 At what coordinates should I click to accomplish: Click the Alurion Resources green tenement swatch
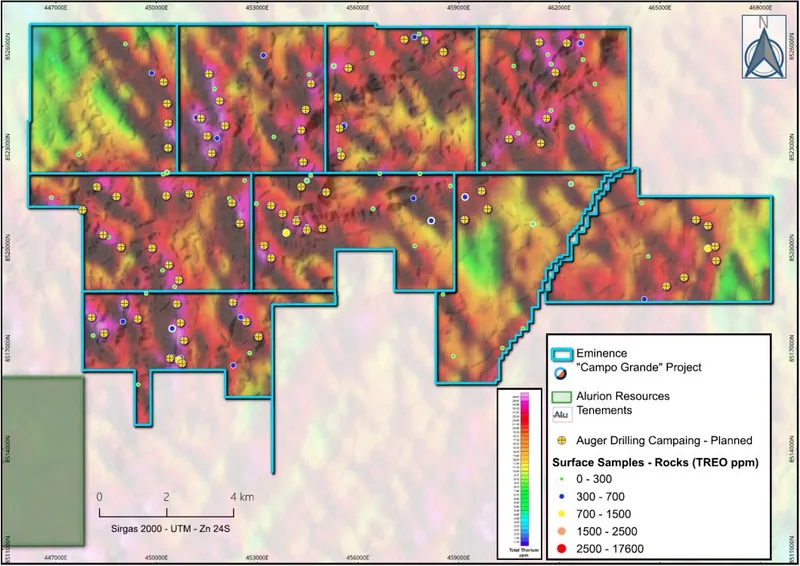tap(561, 397)
